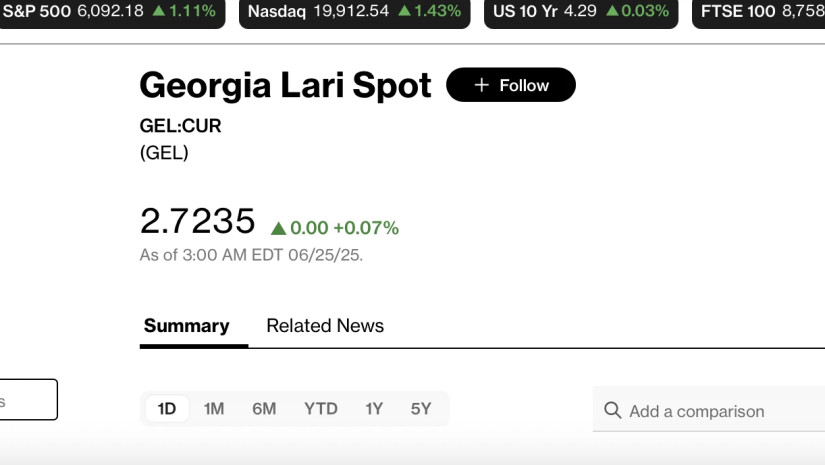Open the S&P 500 ticker

[x=108, y=12]
